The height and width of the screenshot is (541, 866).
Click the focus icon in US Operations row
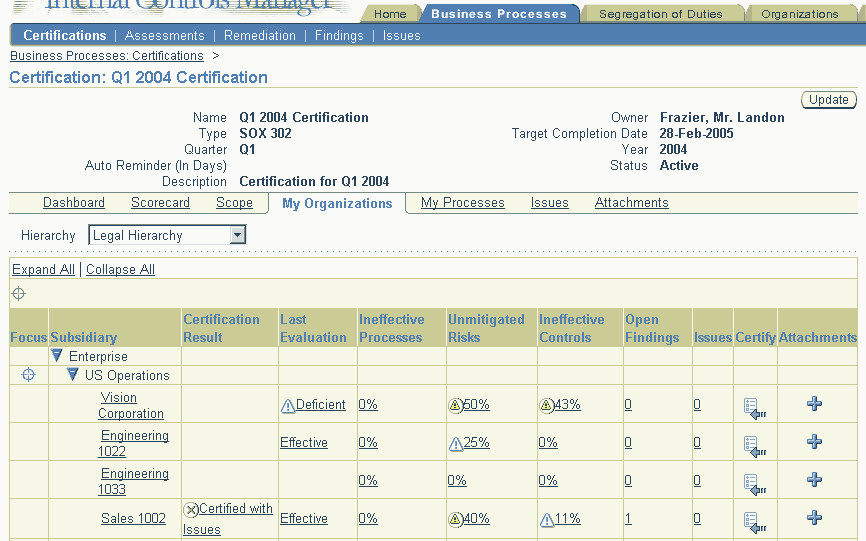[28, 375]
